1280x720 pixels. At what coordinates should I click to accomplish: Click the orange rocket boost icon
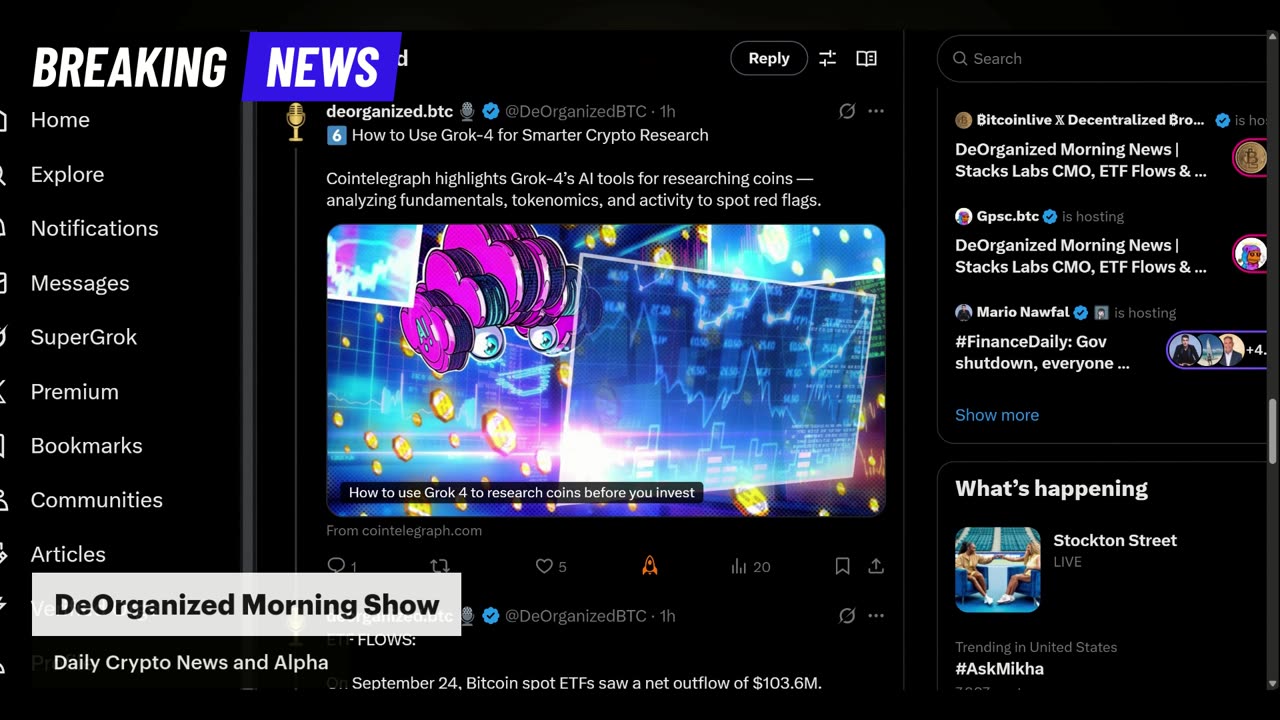point(649,566)
